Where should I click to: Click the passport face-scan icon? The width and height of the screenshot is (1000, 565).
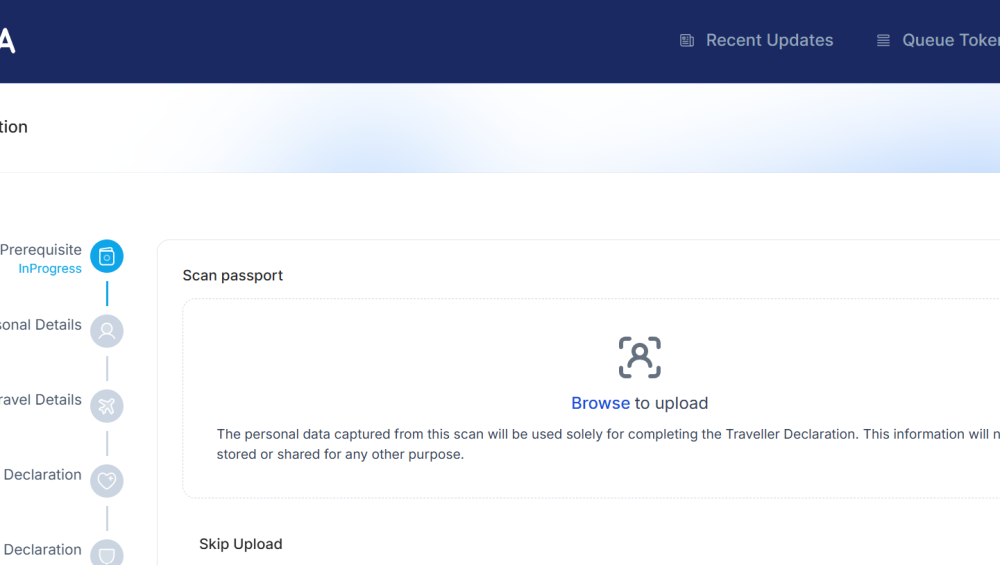(640, 357)
